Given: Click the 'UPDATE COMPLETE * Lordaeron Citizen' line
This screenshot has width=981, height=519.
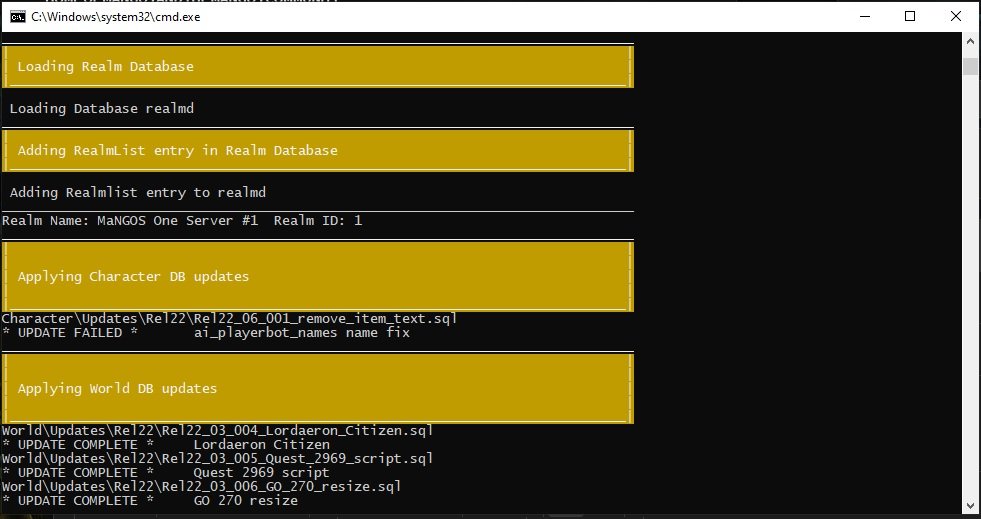Looking at the screenshot, I should coord(166,445).
